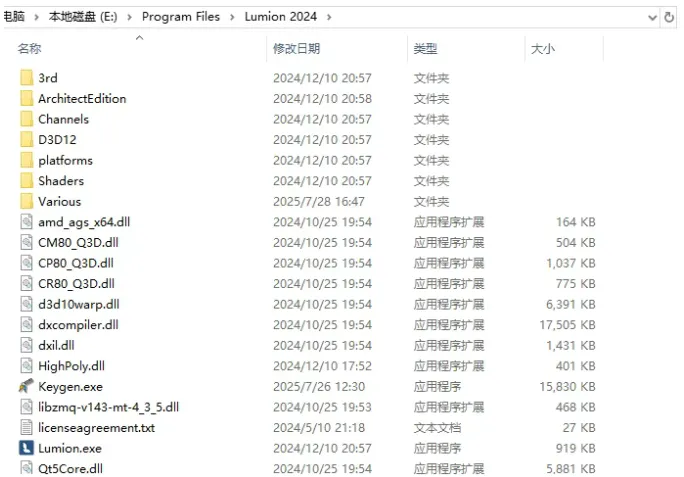The image size is (684, 477).
Task: Expand the chevron after 本地磁盘 (E:) breadcrumb
Action: 130,17
